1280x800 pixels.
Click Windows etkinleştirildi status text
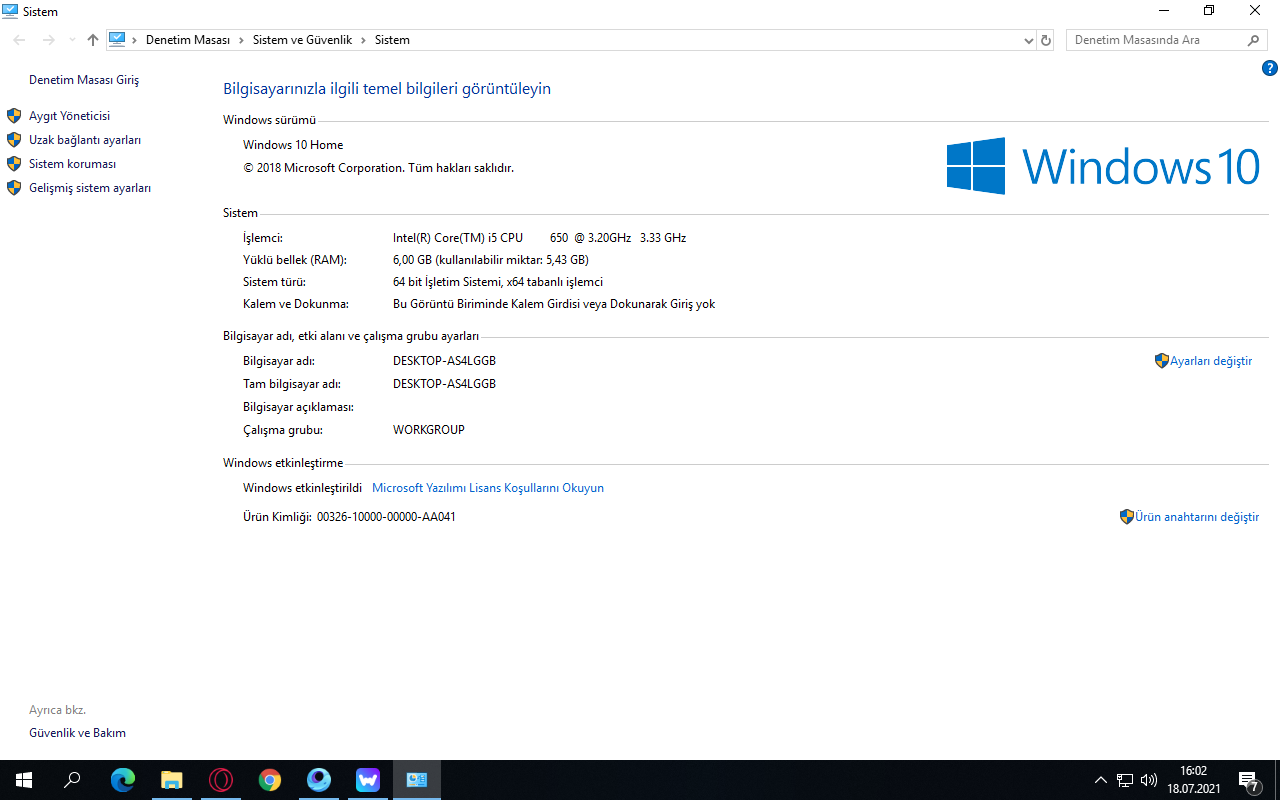click(302, 488)
